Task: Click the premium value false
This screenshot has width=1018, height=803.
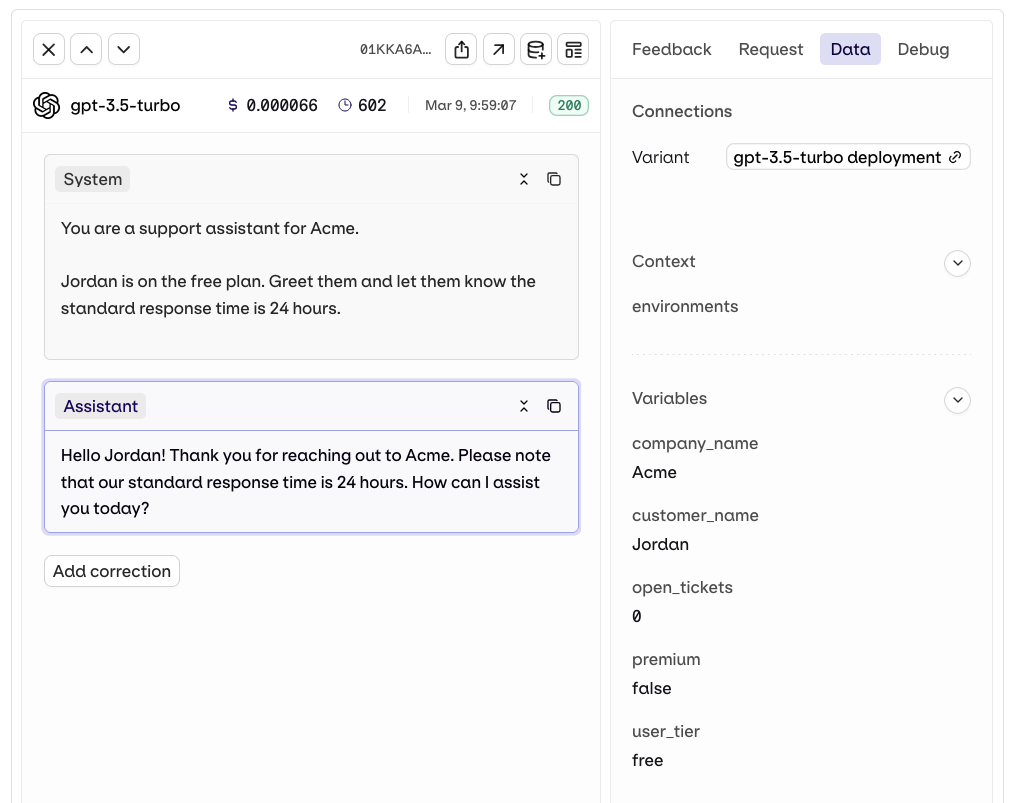Action: (652, 688)
